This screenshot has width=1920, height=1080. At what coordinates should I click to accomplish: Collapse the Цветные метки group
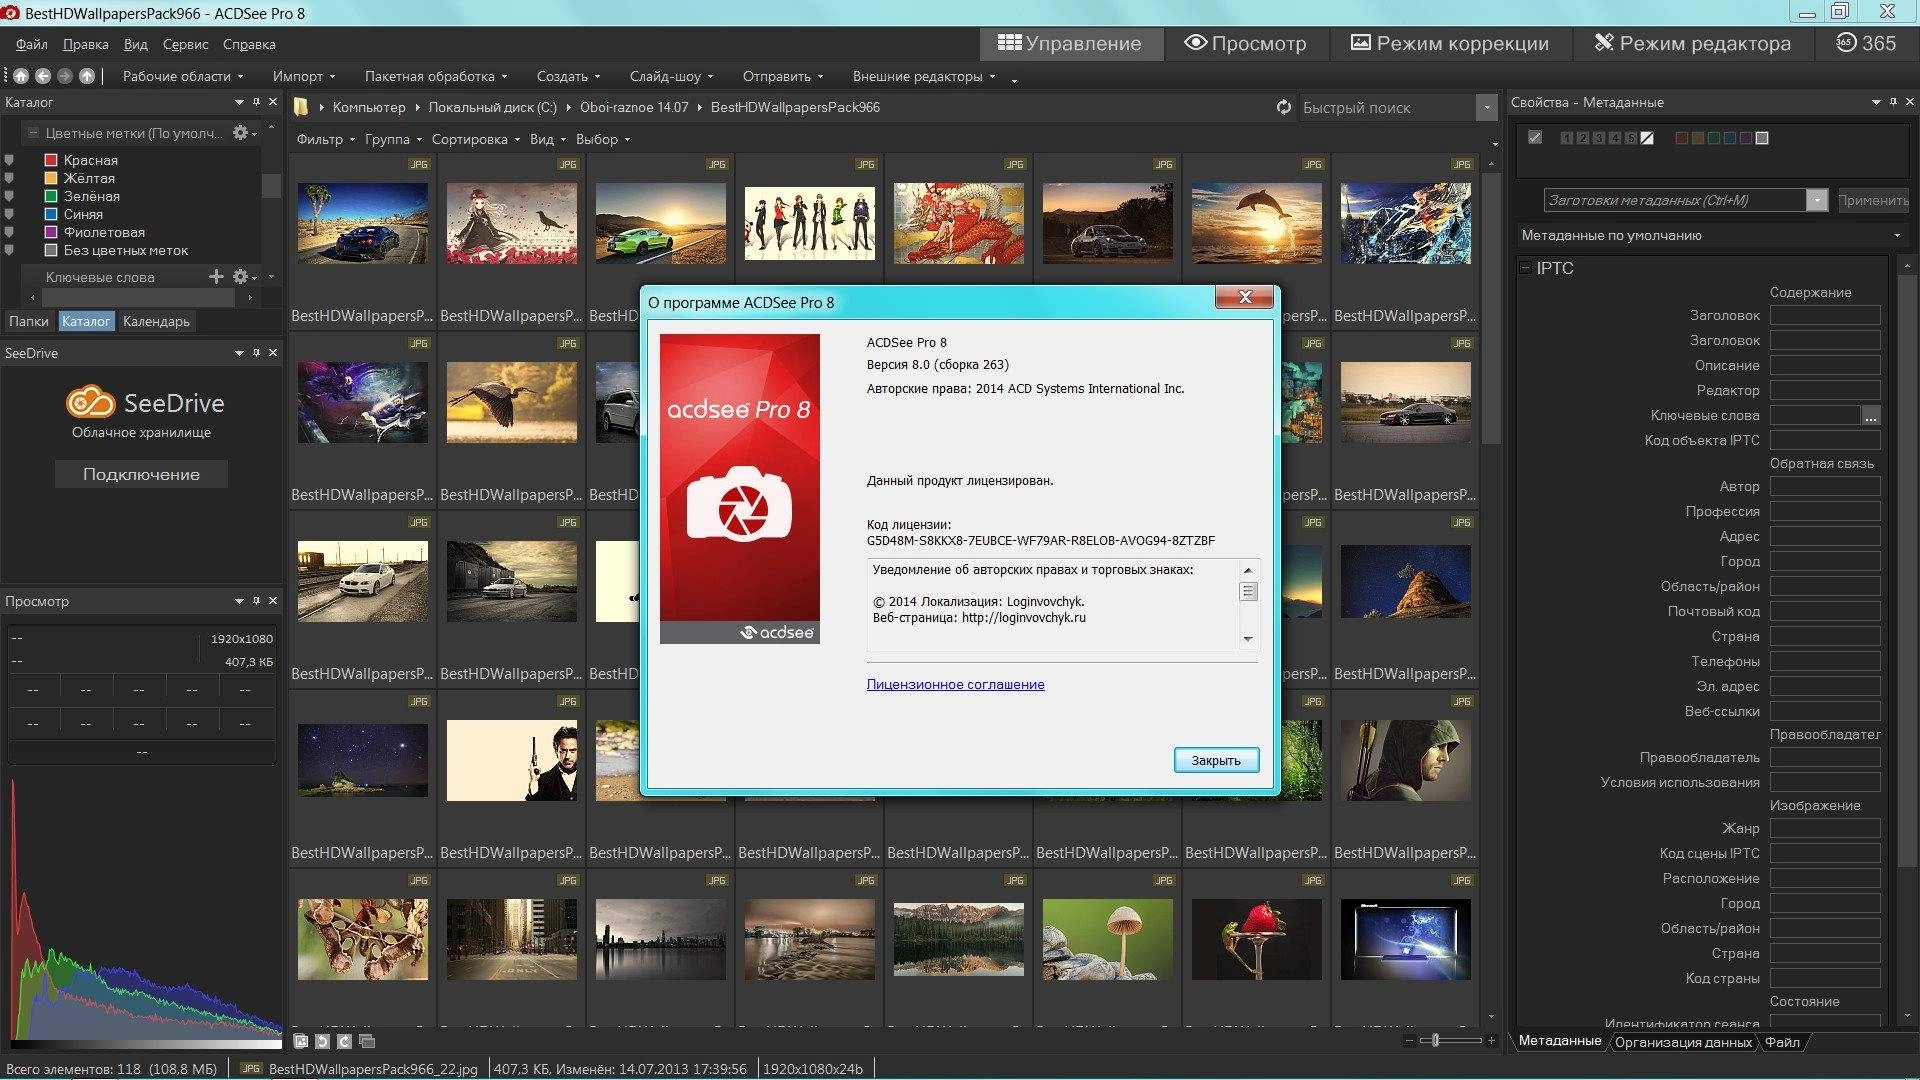[33, 133]
